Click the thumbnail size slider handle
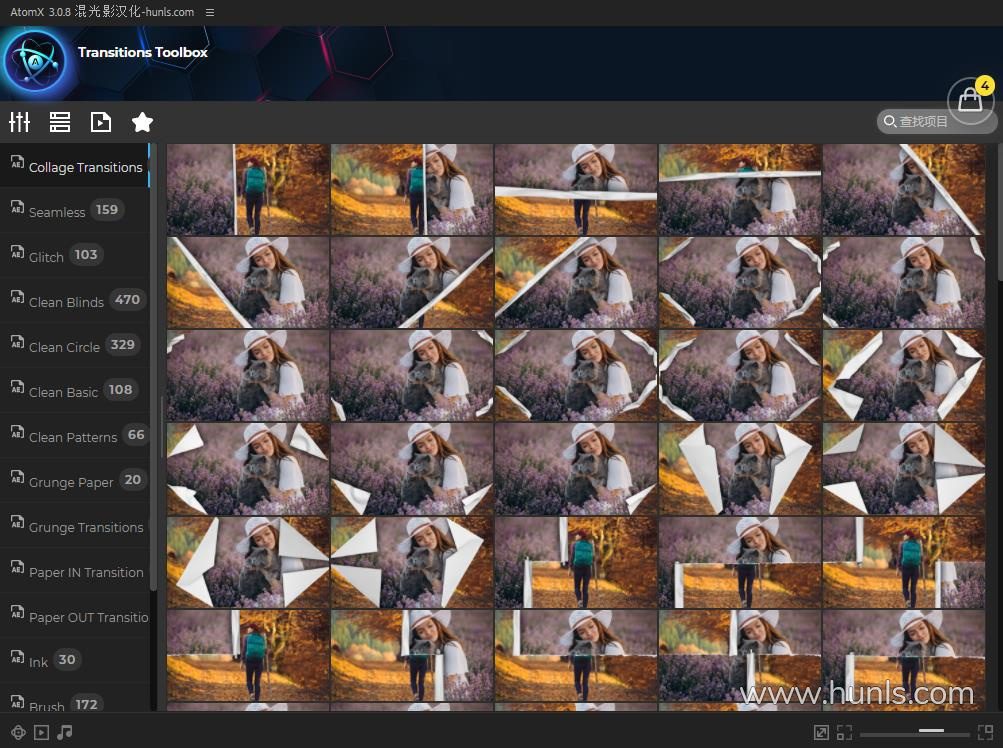The height and width of the screenshot is (748, 1003). click(x=931, y=730)
